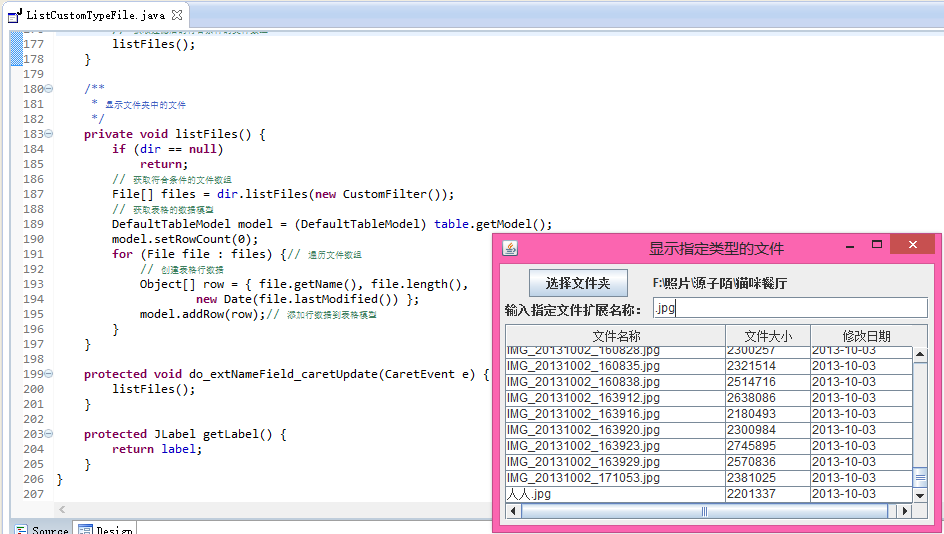Click the table's vertical scrollbar down arrow
Screen dimensions: 944x534
pos(920,495)
